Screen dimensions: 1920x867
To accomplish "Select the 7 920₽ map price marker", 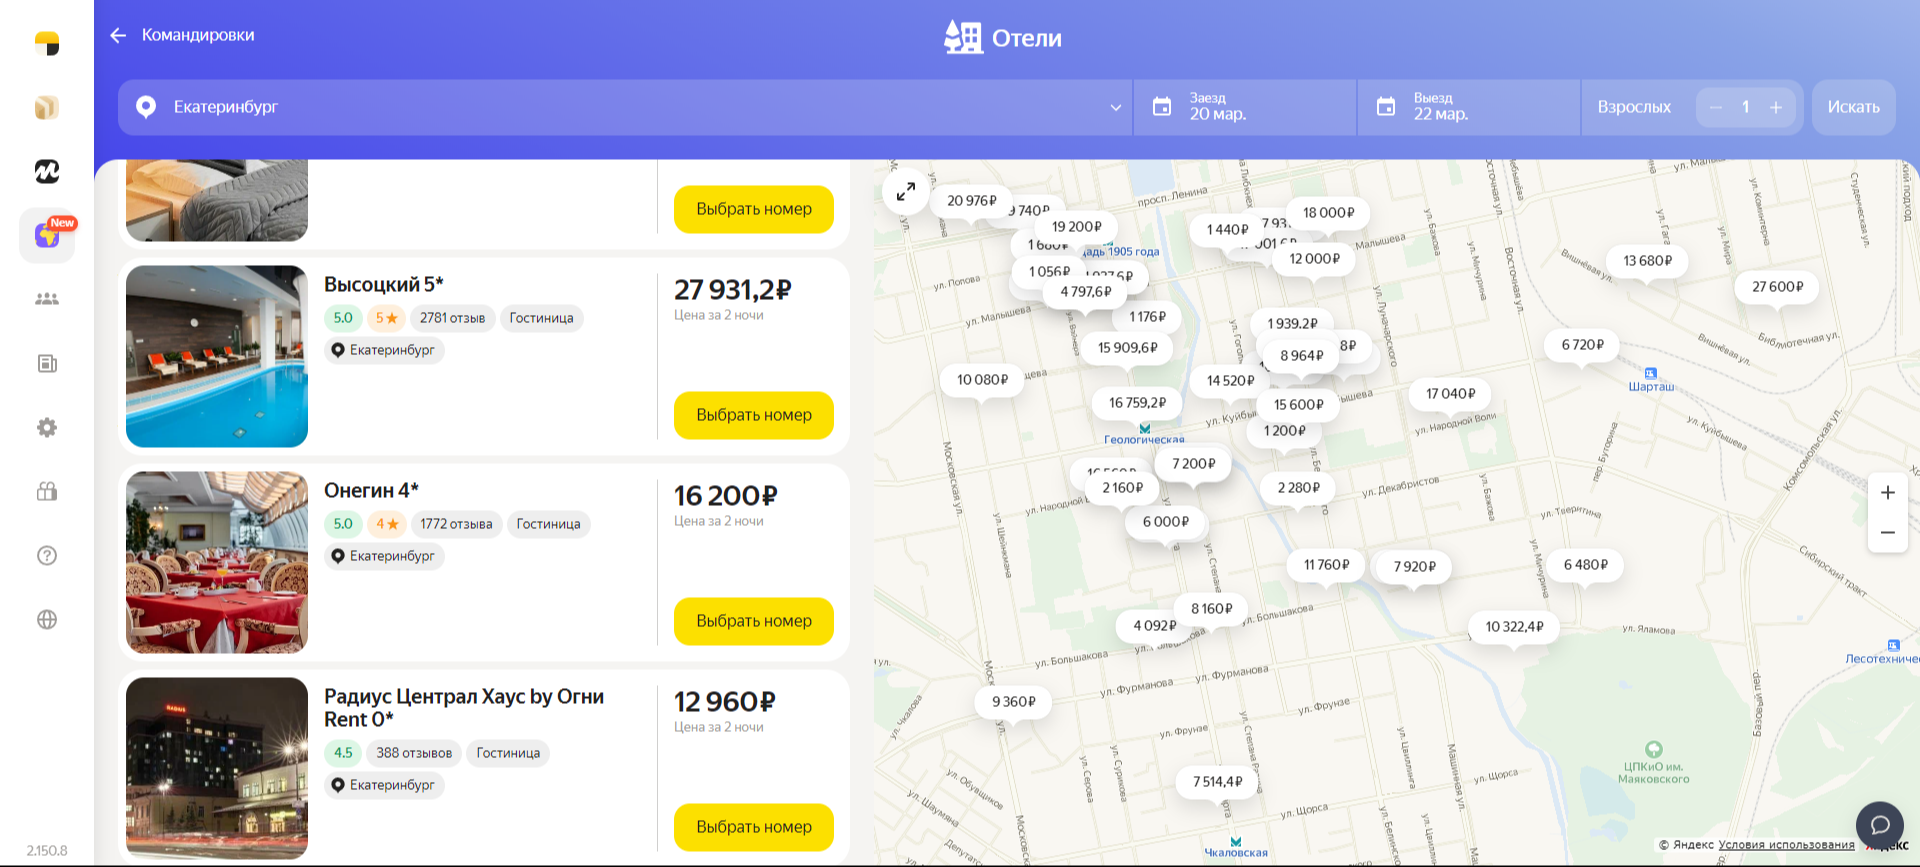I will pos(1415,567).
